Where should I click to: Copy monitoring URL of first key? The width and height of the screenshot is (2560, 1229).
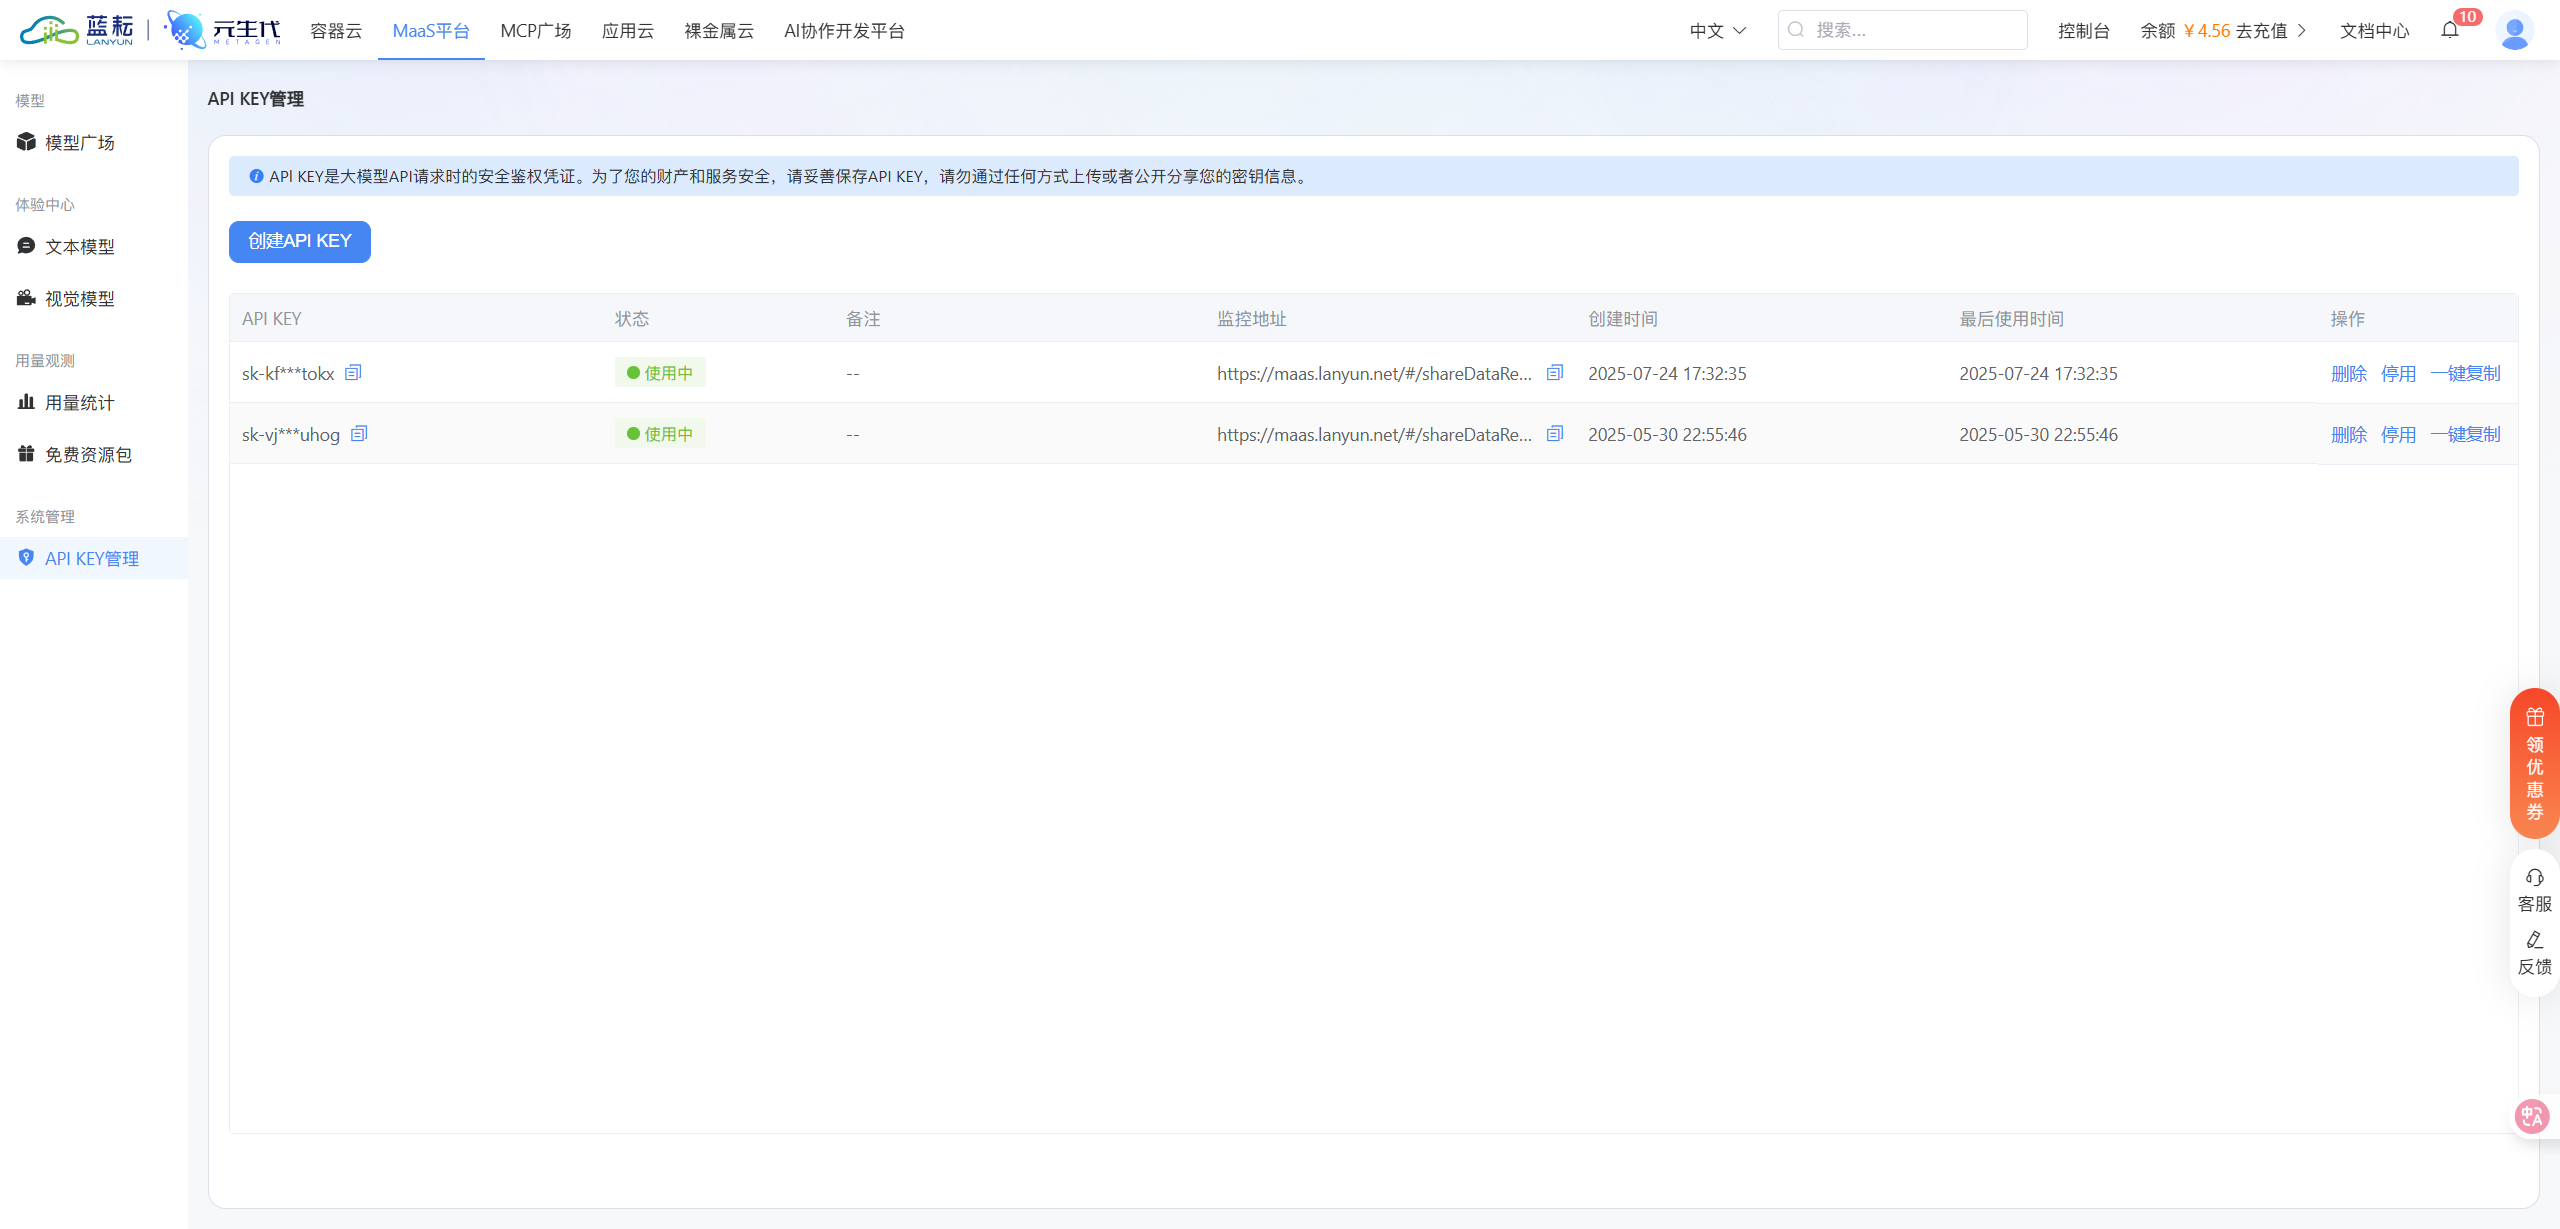(x=1555, y=373)
